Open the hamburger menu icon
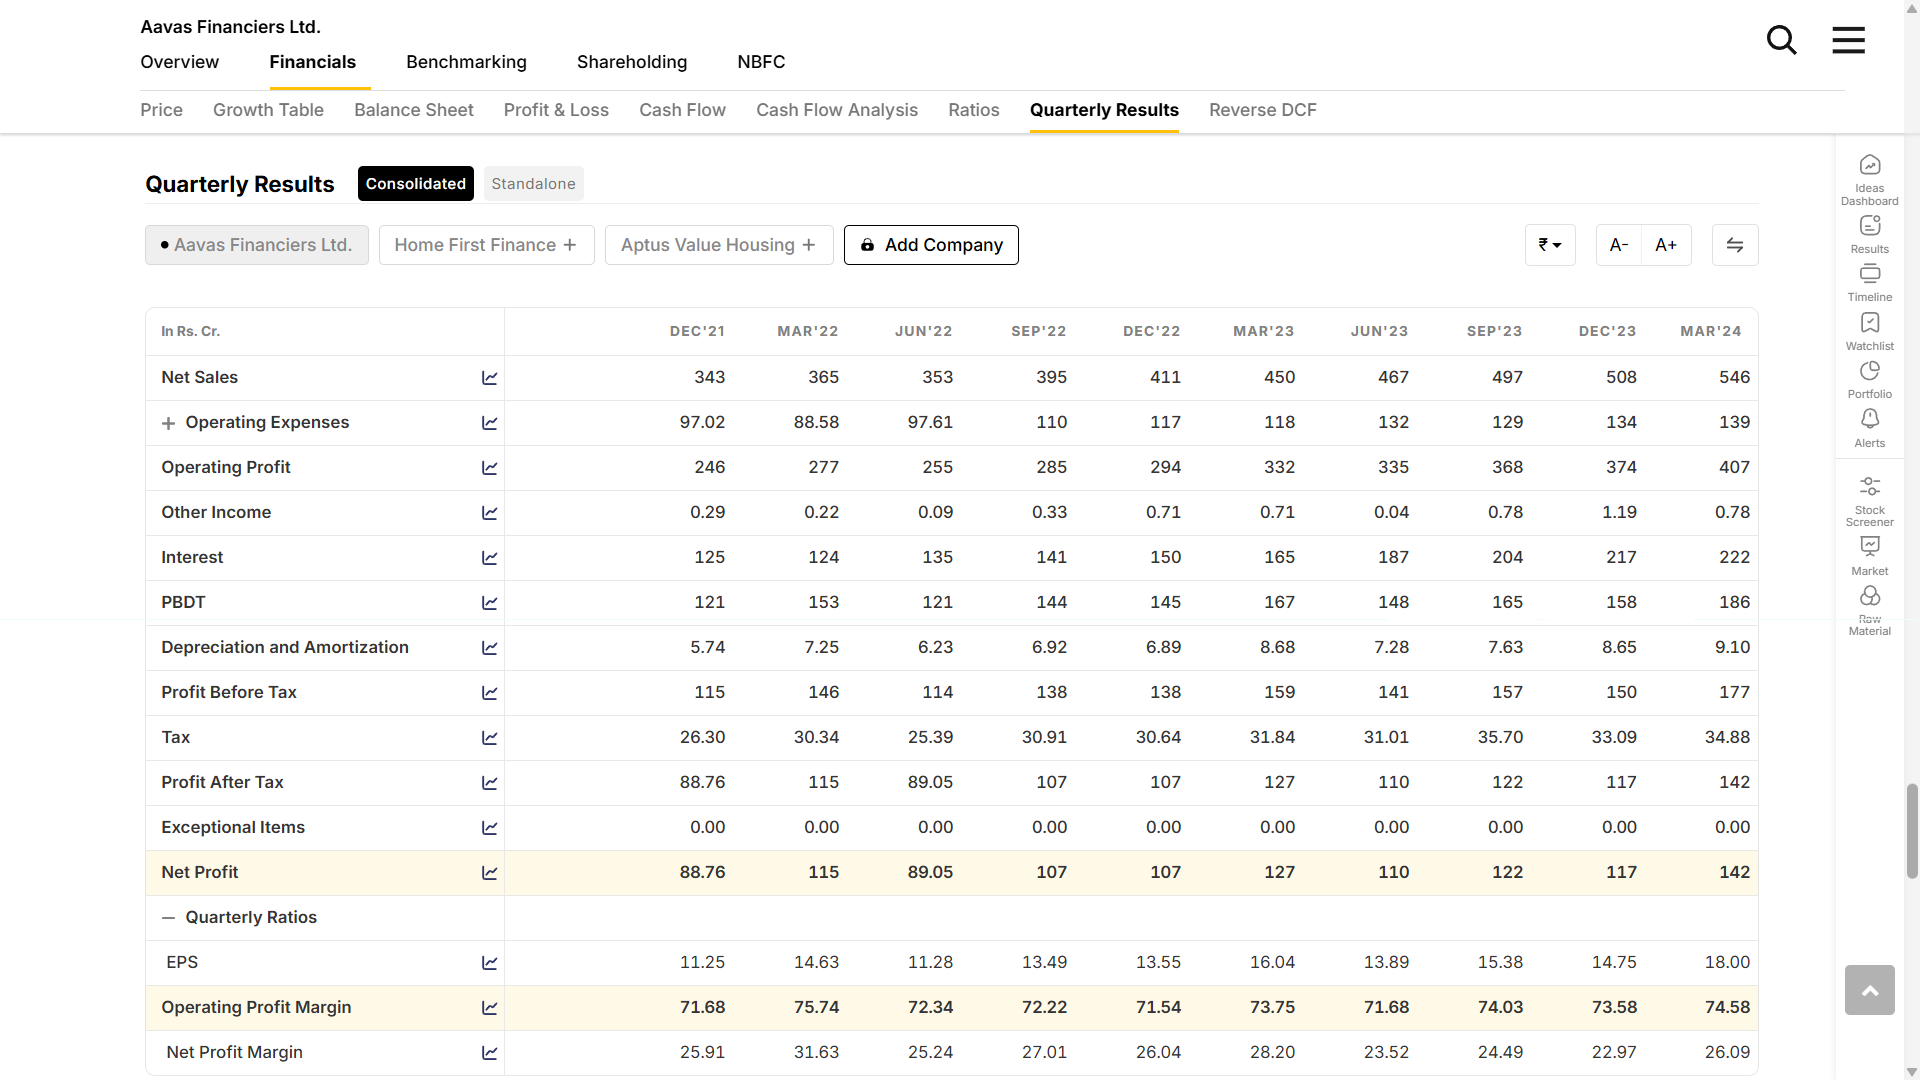The width and height of the screenshot is (1920, 1080). point(1848,41)
